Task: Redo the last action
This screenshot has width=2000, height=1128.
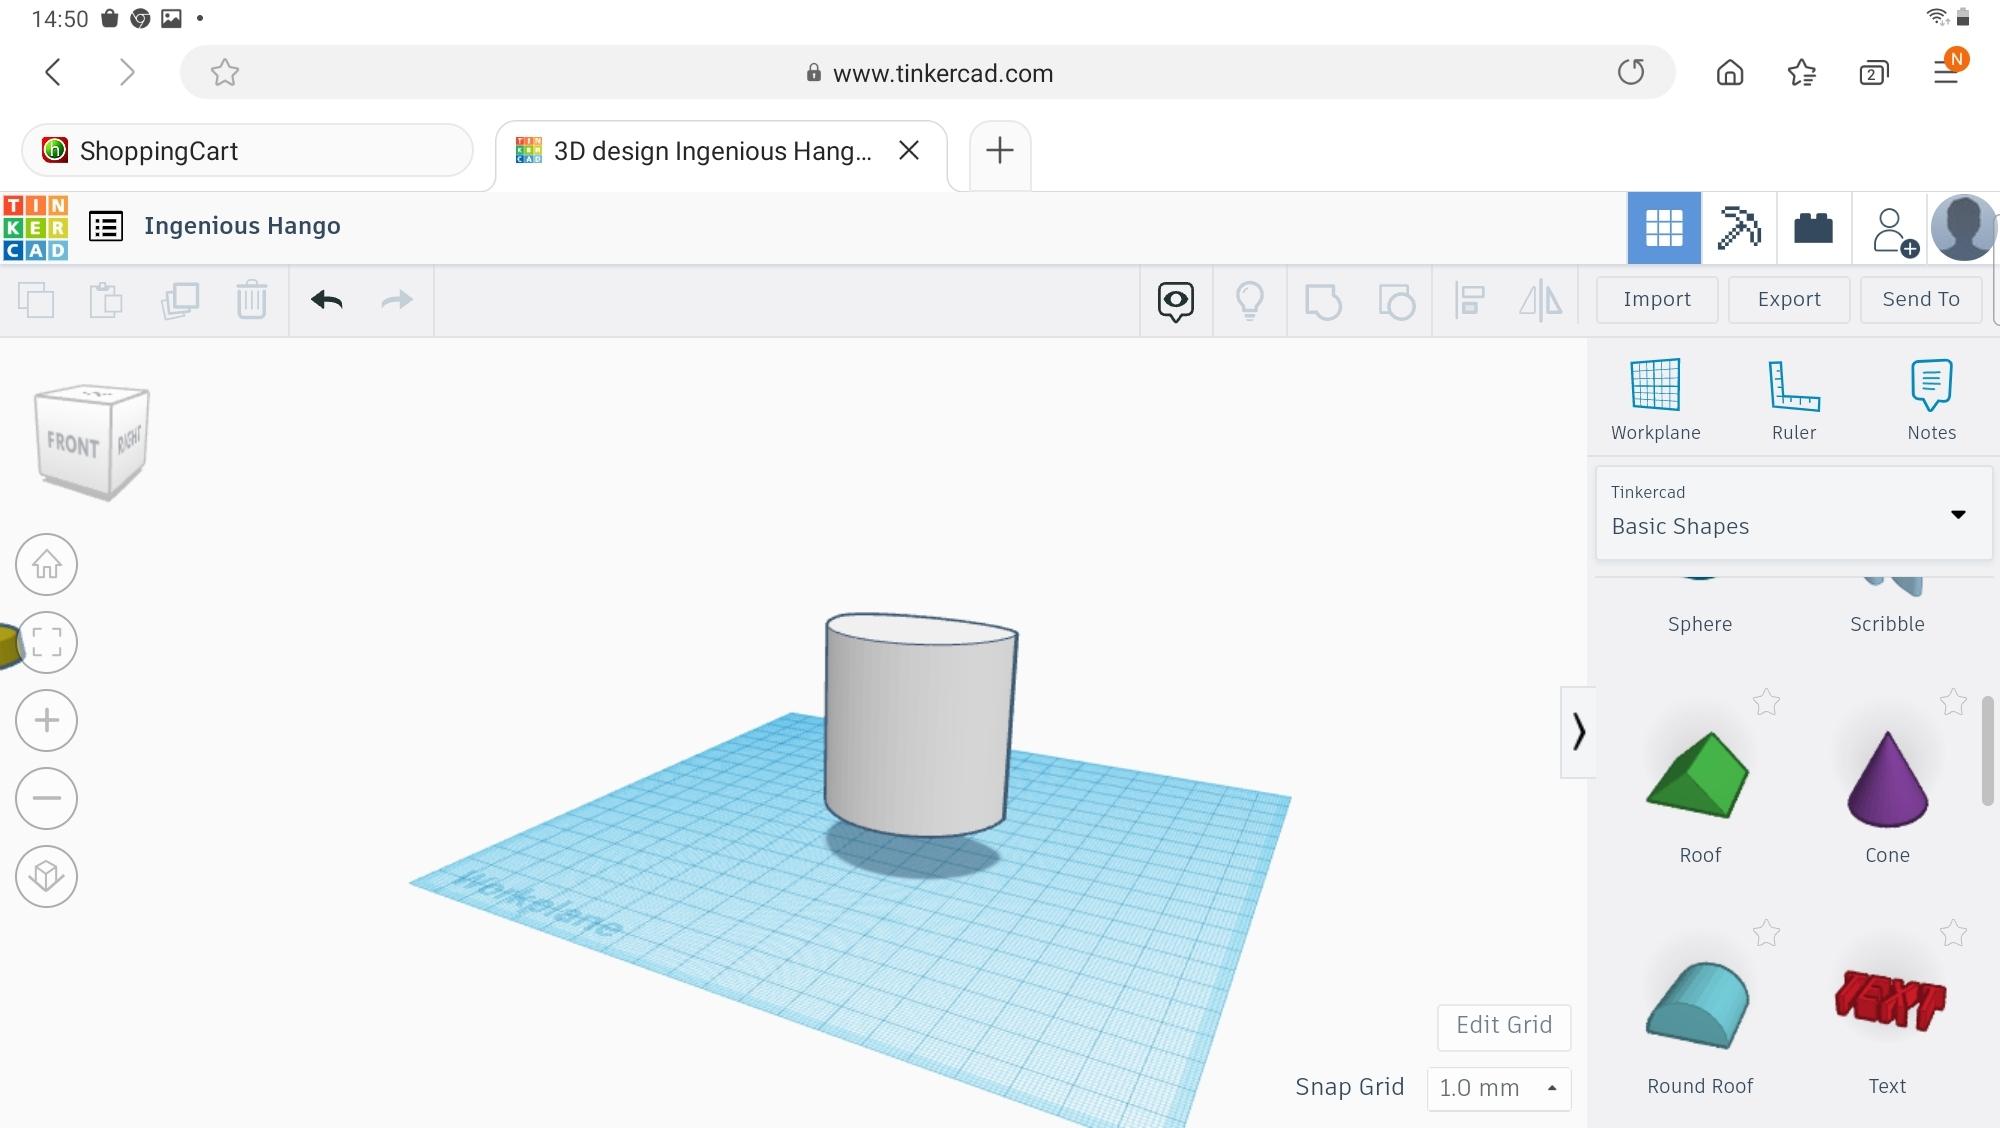Action: click(x=397, y=300)
